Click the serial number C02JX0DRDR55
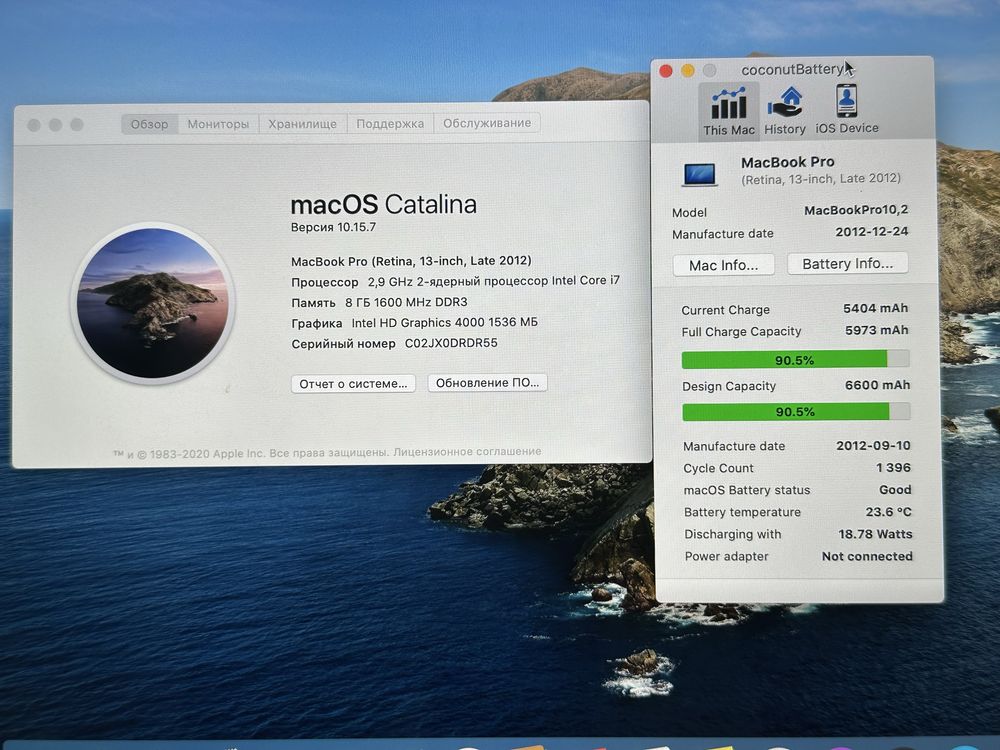The width and height of the screenshot is (1000, 750). coord(451,343)
